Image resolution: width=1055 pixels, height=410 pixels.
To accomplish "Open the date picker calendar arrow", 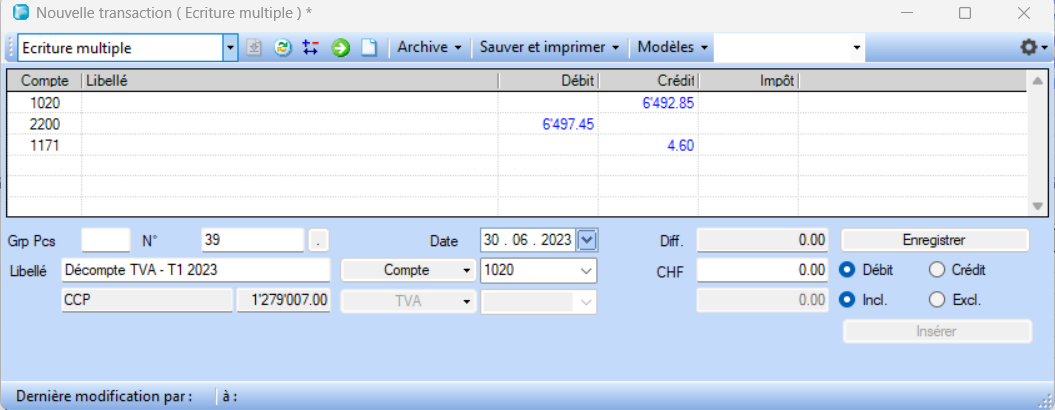I will click(587, 240).
